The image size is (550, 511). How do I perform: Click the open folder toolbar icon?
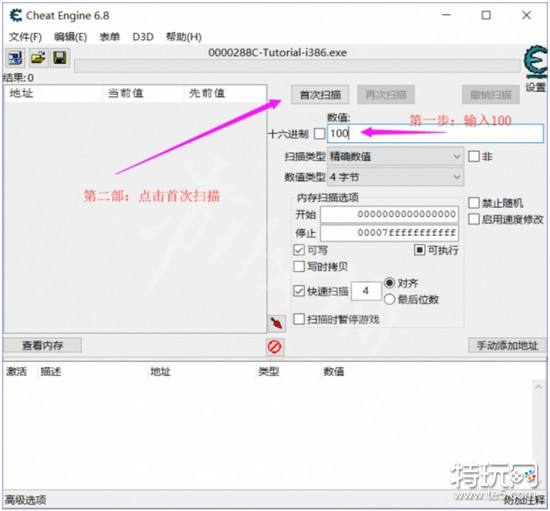(x=38, y=58)
